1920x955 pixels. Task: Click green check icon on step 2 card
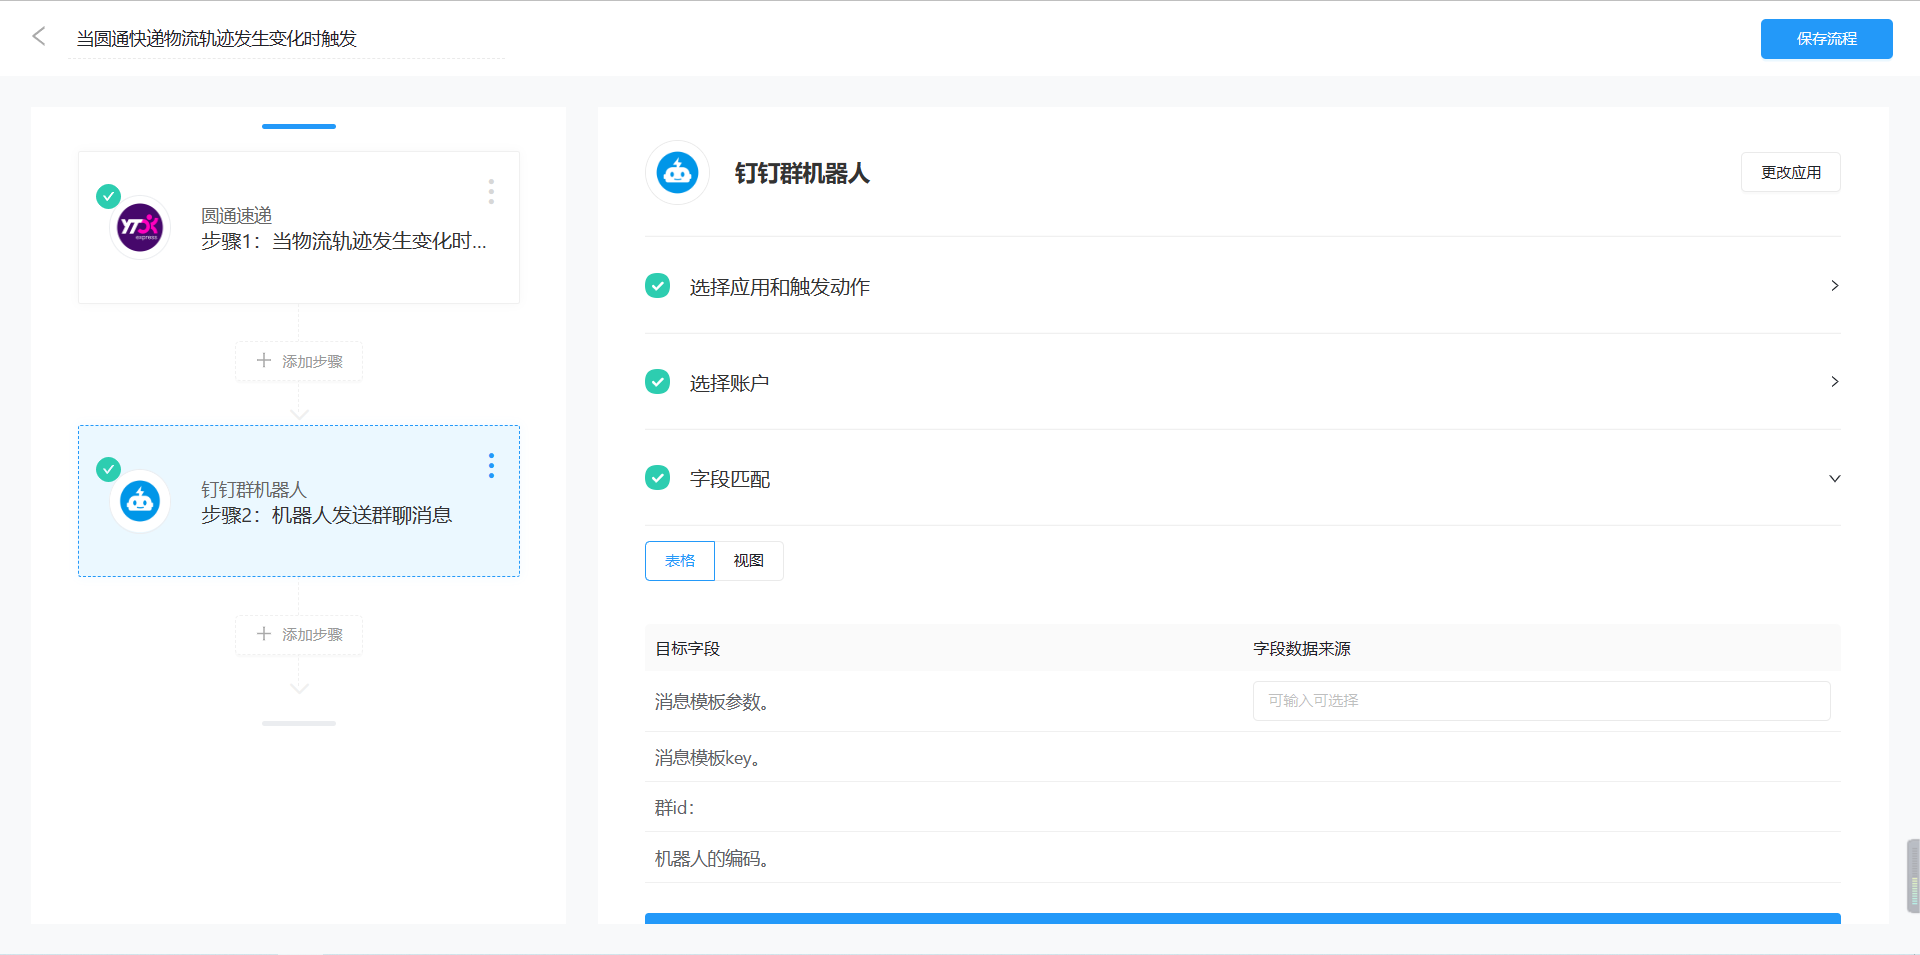[109, 469]
